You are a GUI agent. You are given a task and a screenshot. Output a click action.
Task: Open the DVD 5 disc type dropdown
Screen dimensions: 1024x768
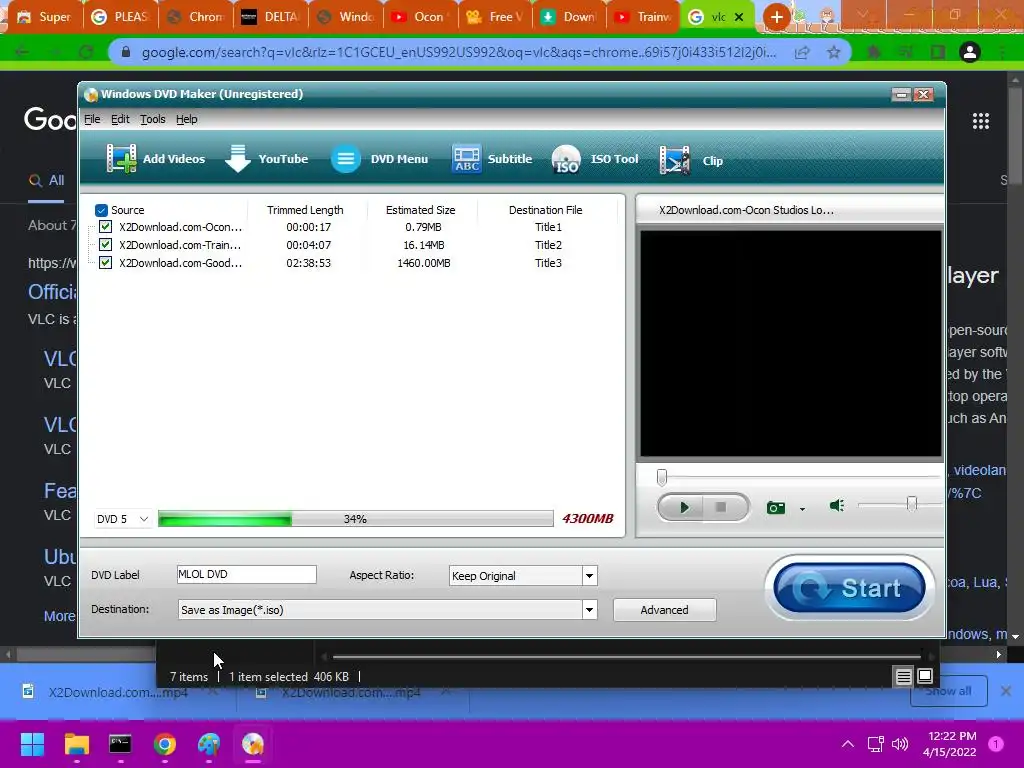click(x=123, y=519)
